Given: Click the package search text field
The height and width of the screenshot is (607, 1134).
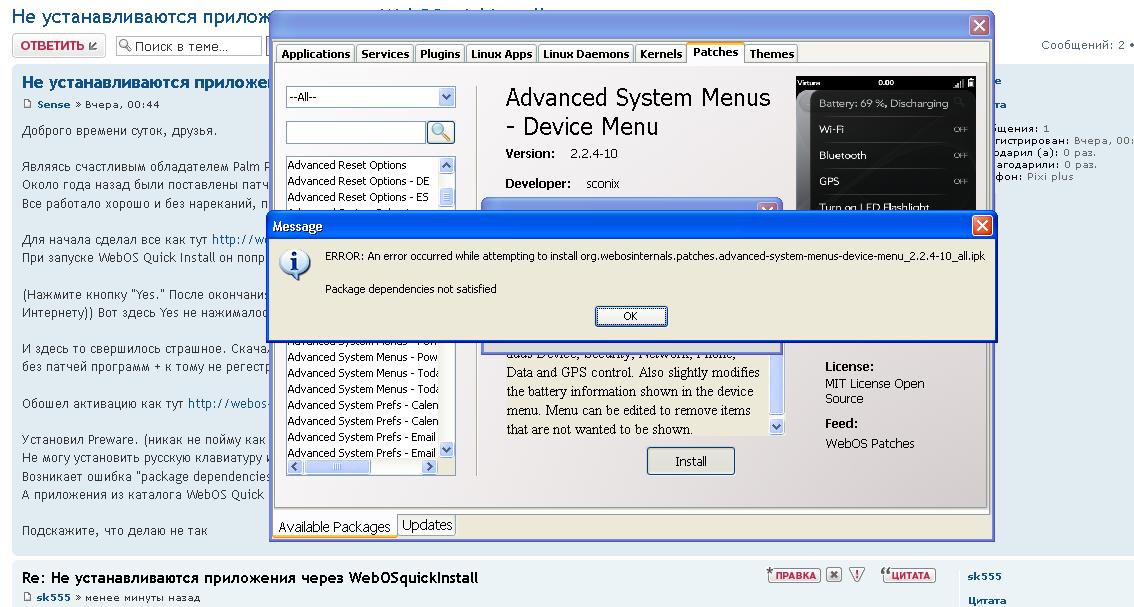Looking at the screenshot, I should (356, 132).
